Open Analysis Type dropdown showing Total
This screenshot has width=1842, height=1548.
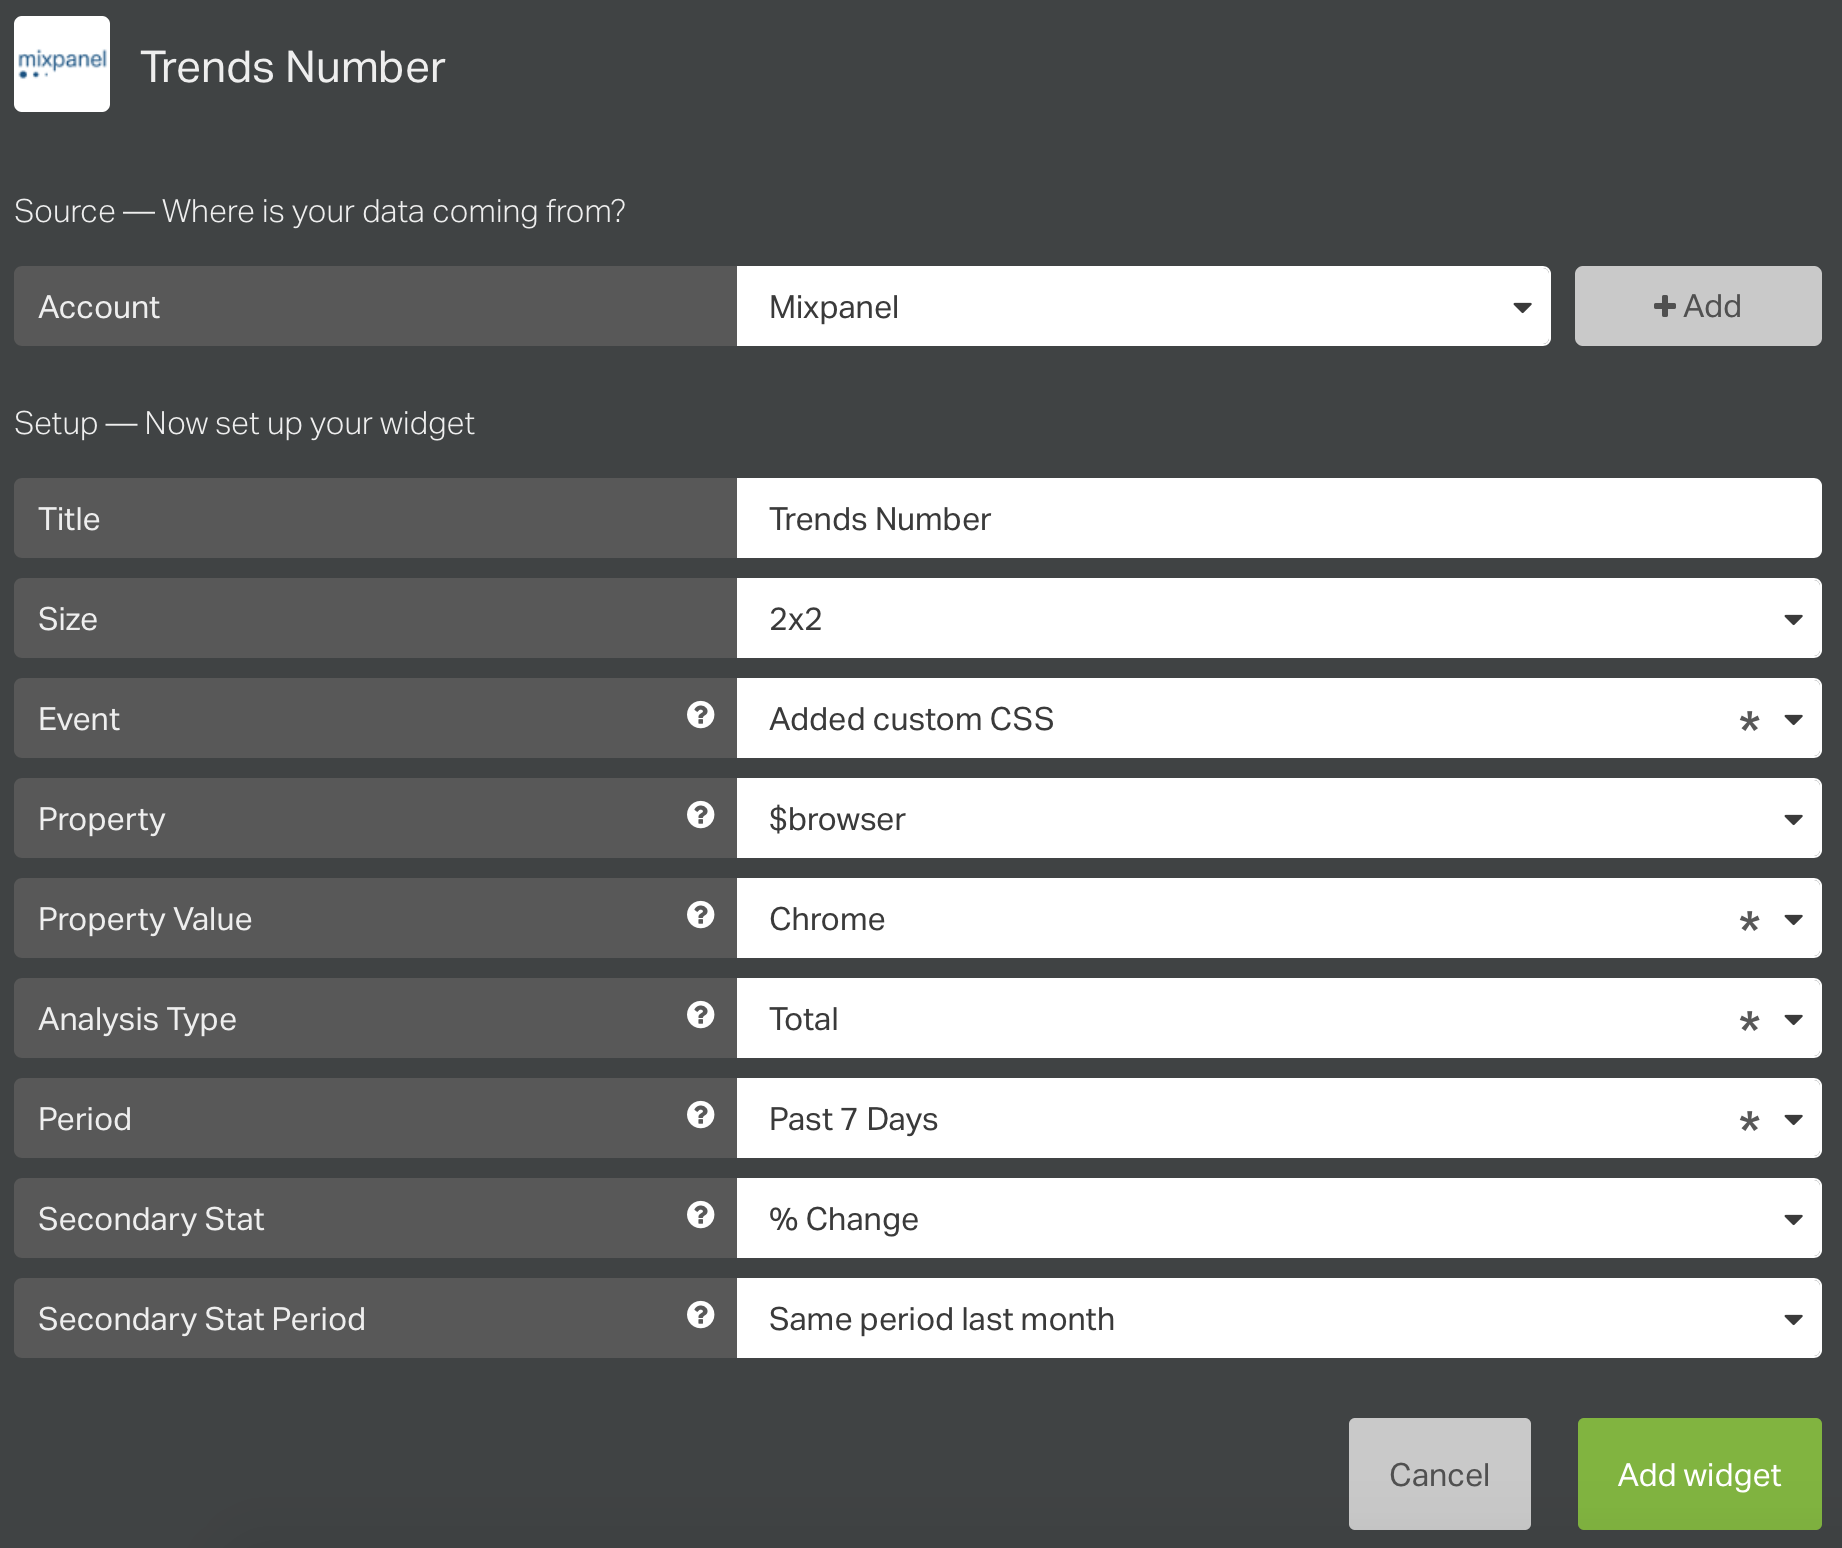tap(1279, 1018)
